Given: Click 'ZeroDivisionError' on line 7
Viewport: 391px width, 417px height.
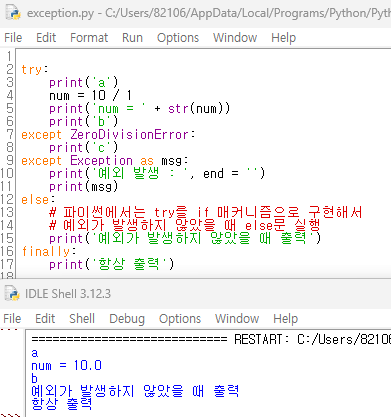Looking at the screenshot, I should point(129,134).
